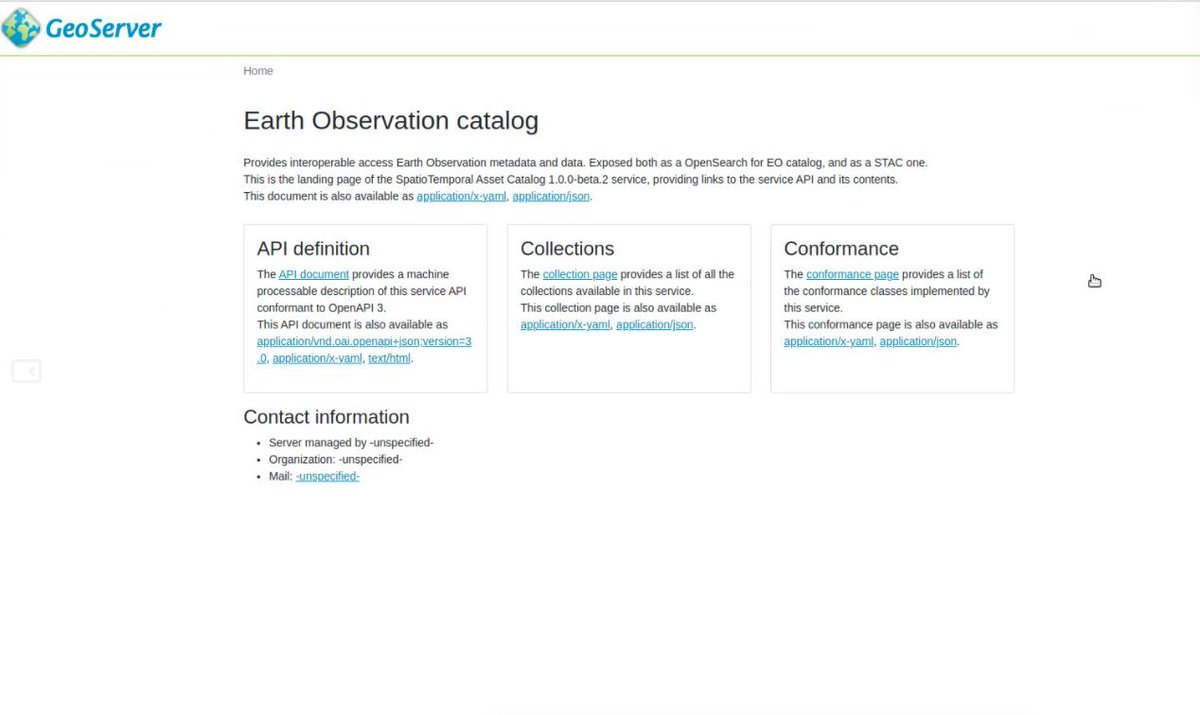Click the -unspecified- mail contact link
Viewport: 1200px width, 715px height.
pos(327,476)
